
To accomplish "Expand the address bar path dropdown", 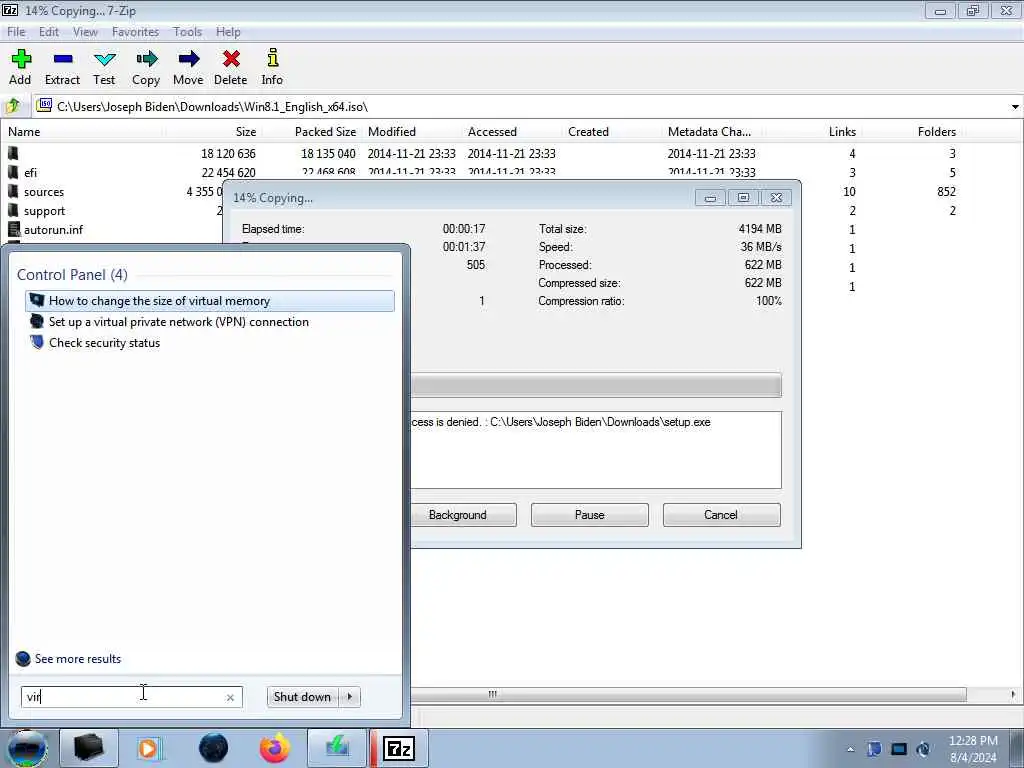I will pyautogui.click(x=1015, y=106).
